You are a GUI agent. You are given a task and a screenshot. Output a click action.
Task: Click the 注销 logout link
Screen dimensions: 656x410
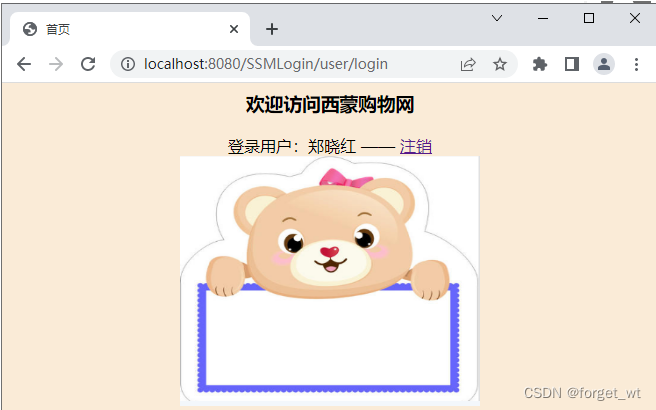(x=415, y=146)
